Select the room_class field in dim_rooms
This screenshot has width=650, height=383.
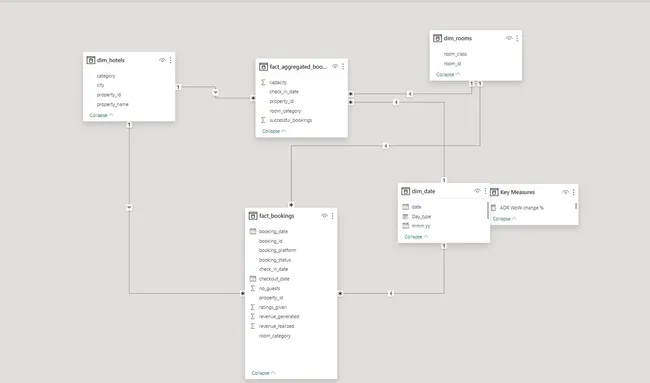pyautogui.click(x=455, y=54)
